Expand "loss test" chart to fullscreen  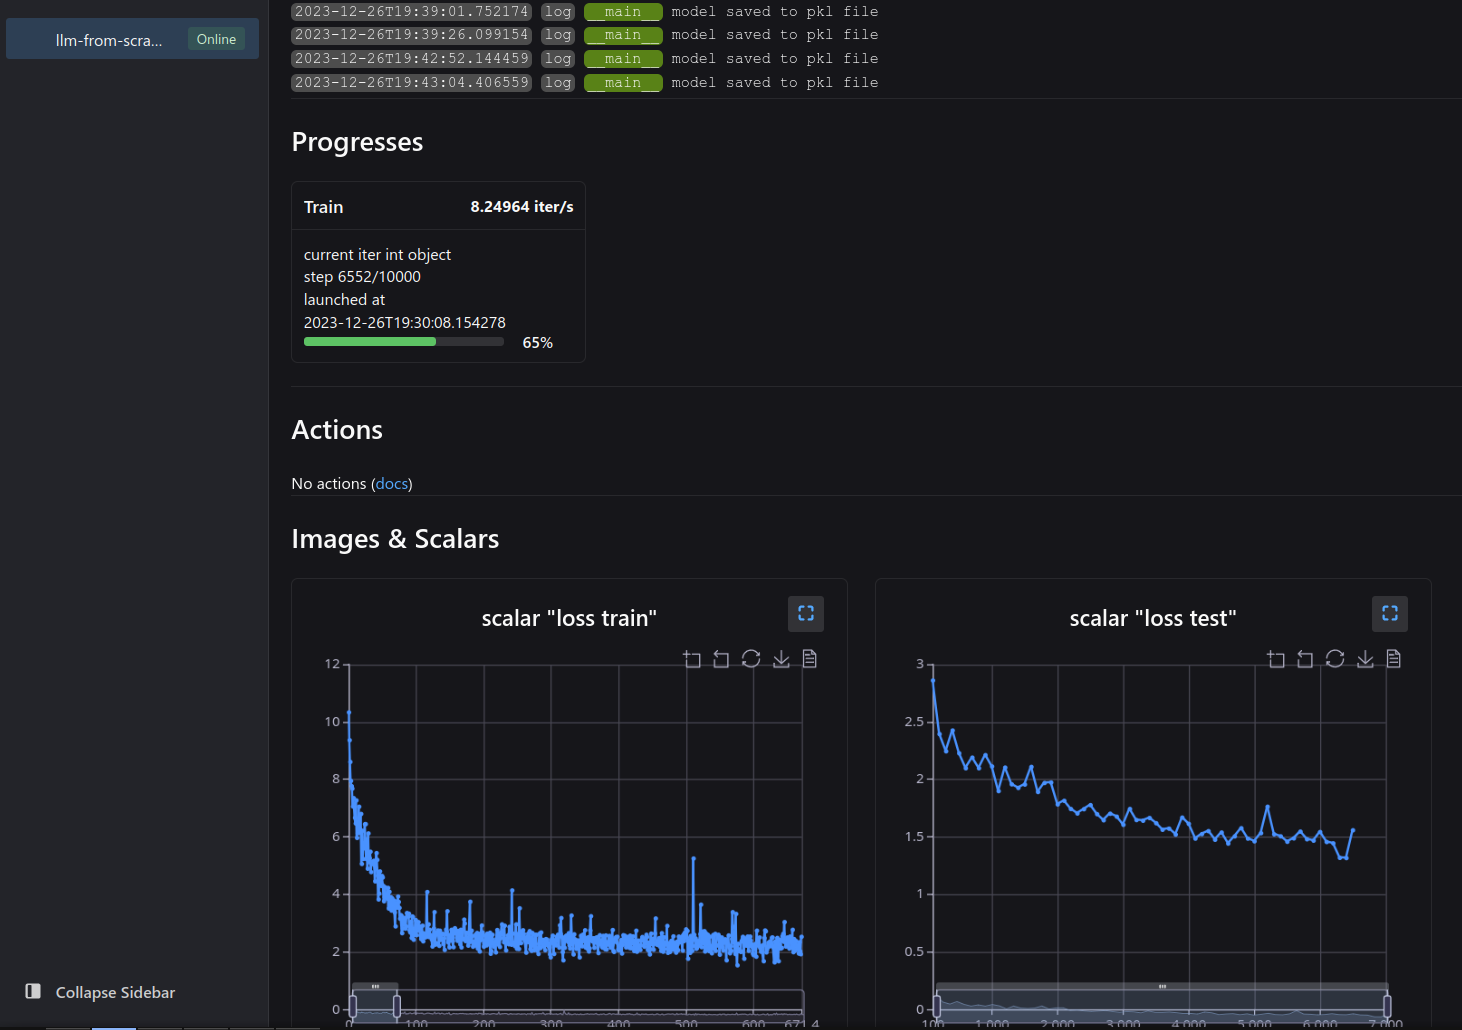coord(1390,614)
